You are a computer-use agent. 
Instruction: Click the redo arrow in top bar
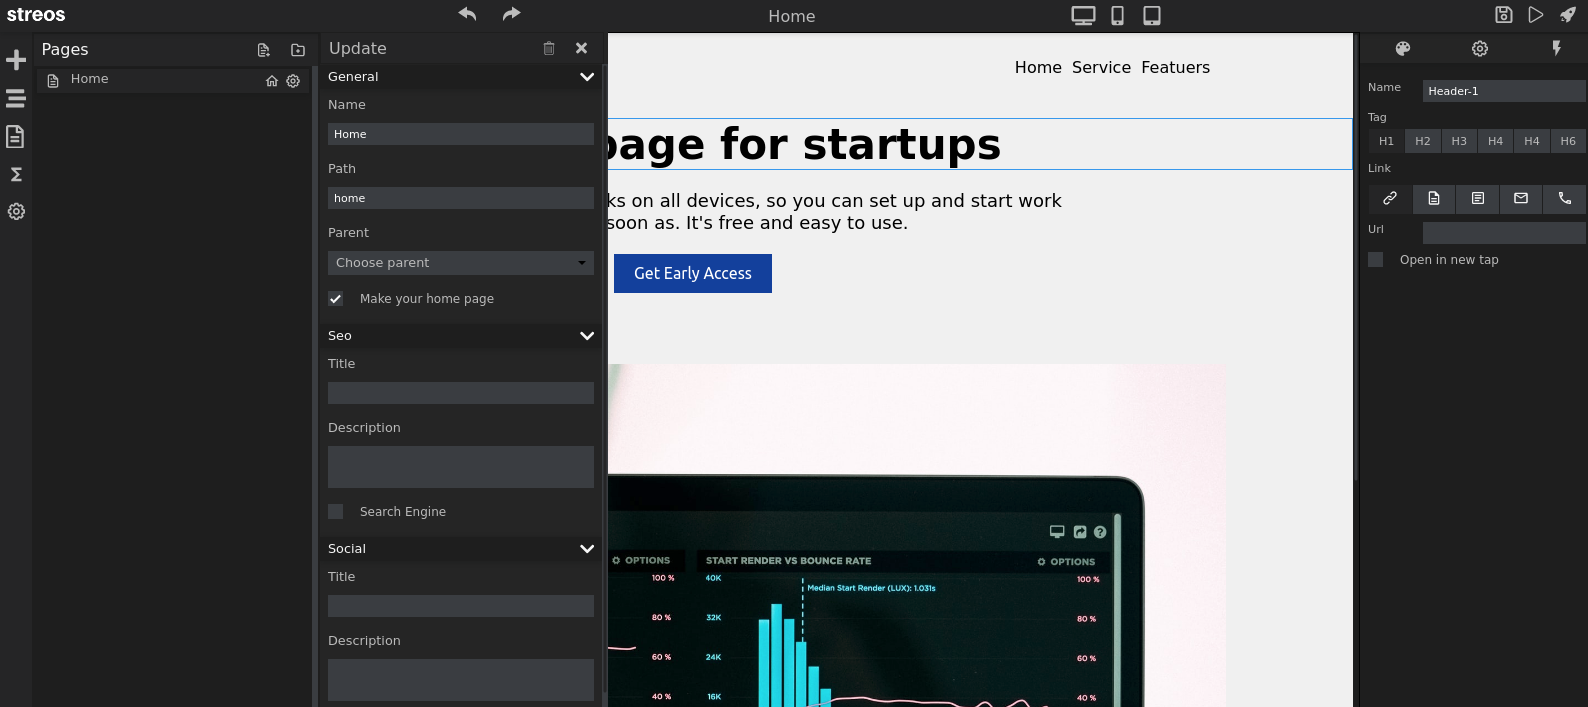click(x=511, y=14)
